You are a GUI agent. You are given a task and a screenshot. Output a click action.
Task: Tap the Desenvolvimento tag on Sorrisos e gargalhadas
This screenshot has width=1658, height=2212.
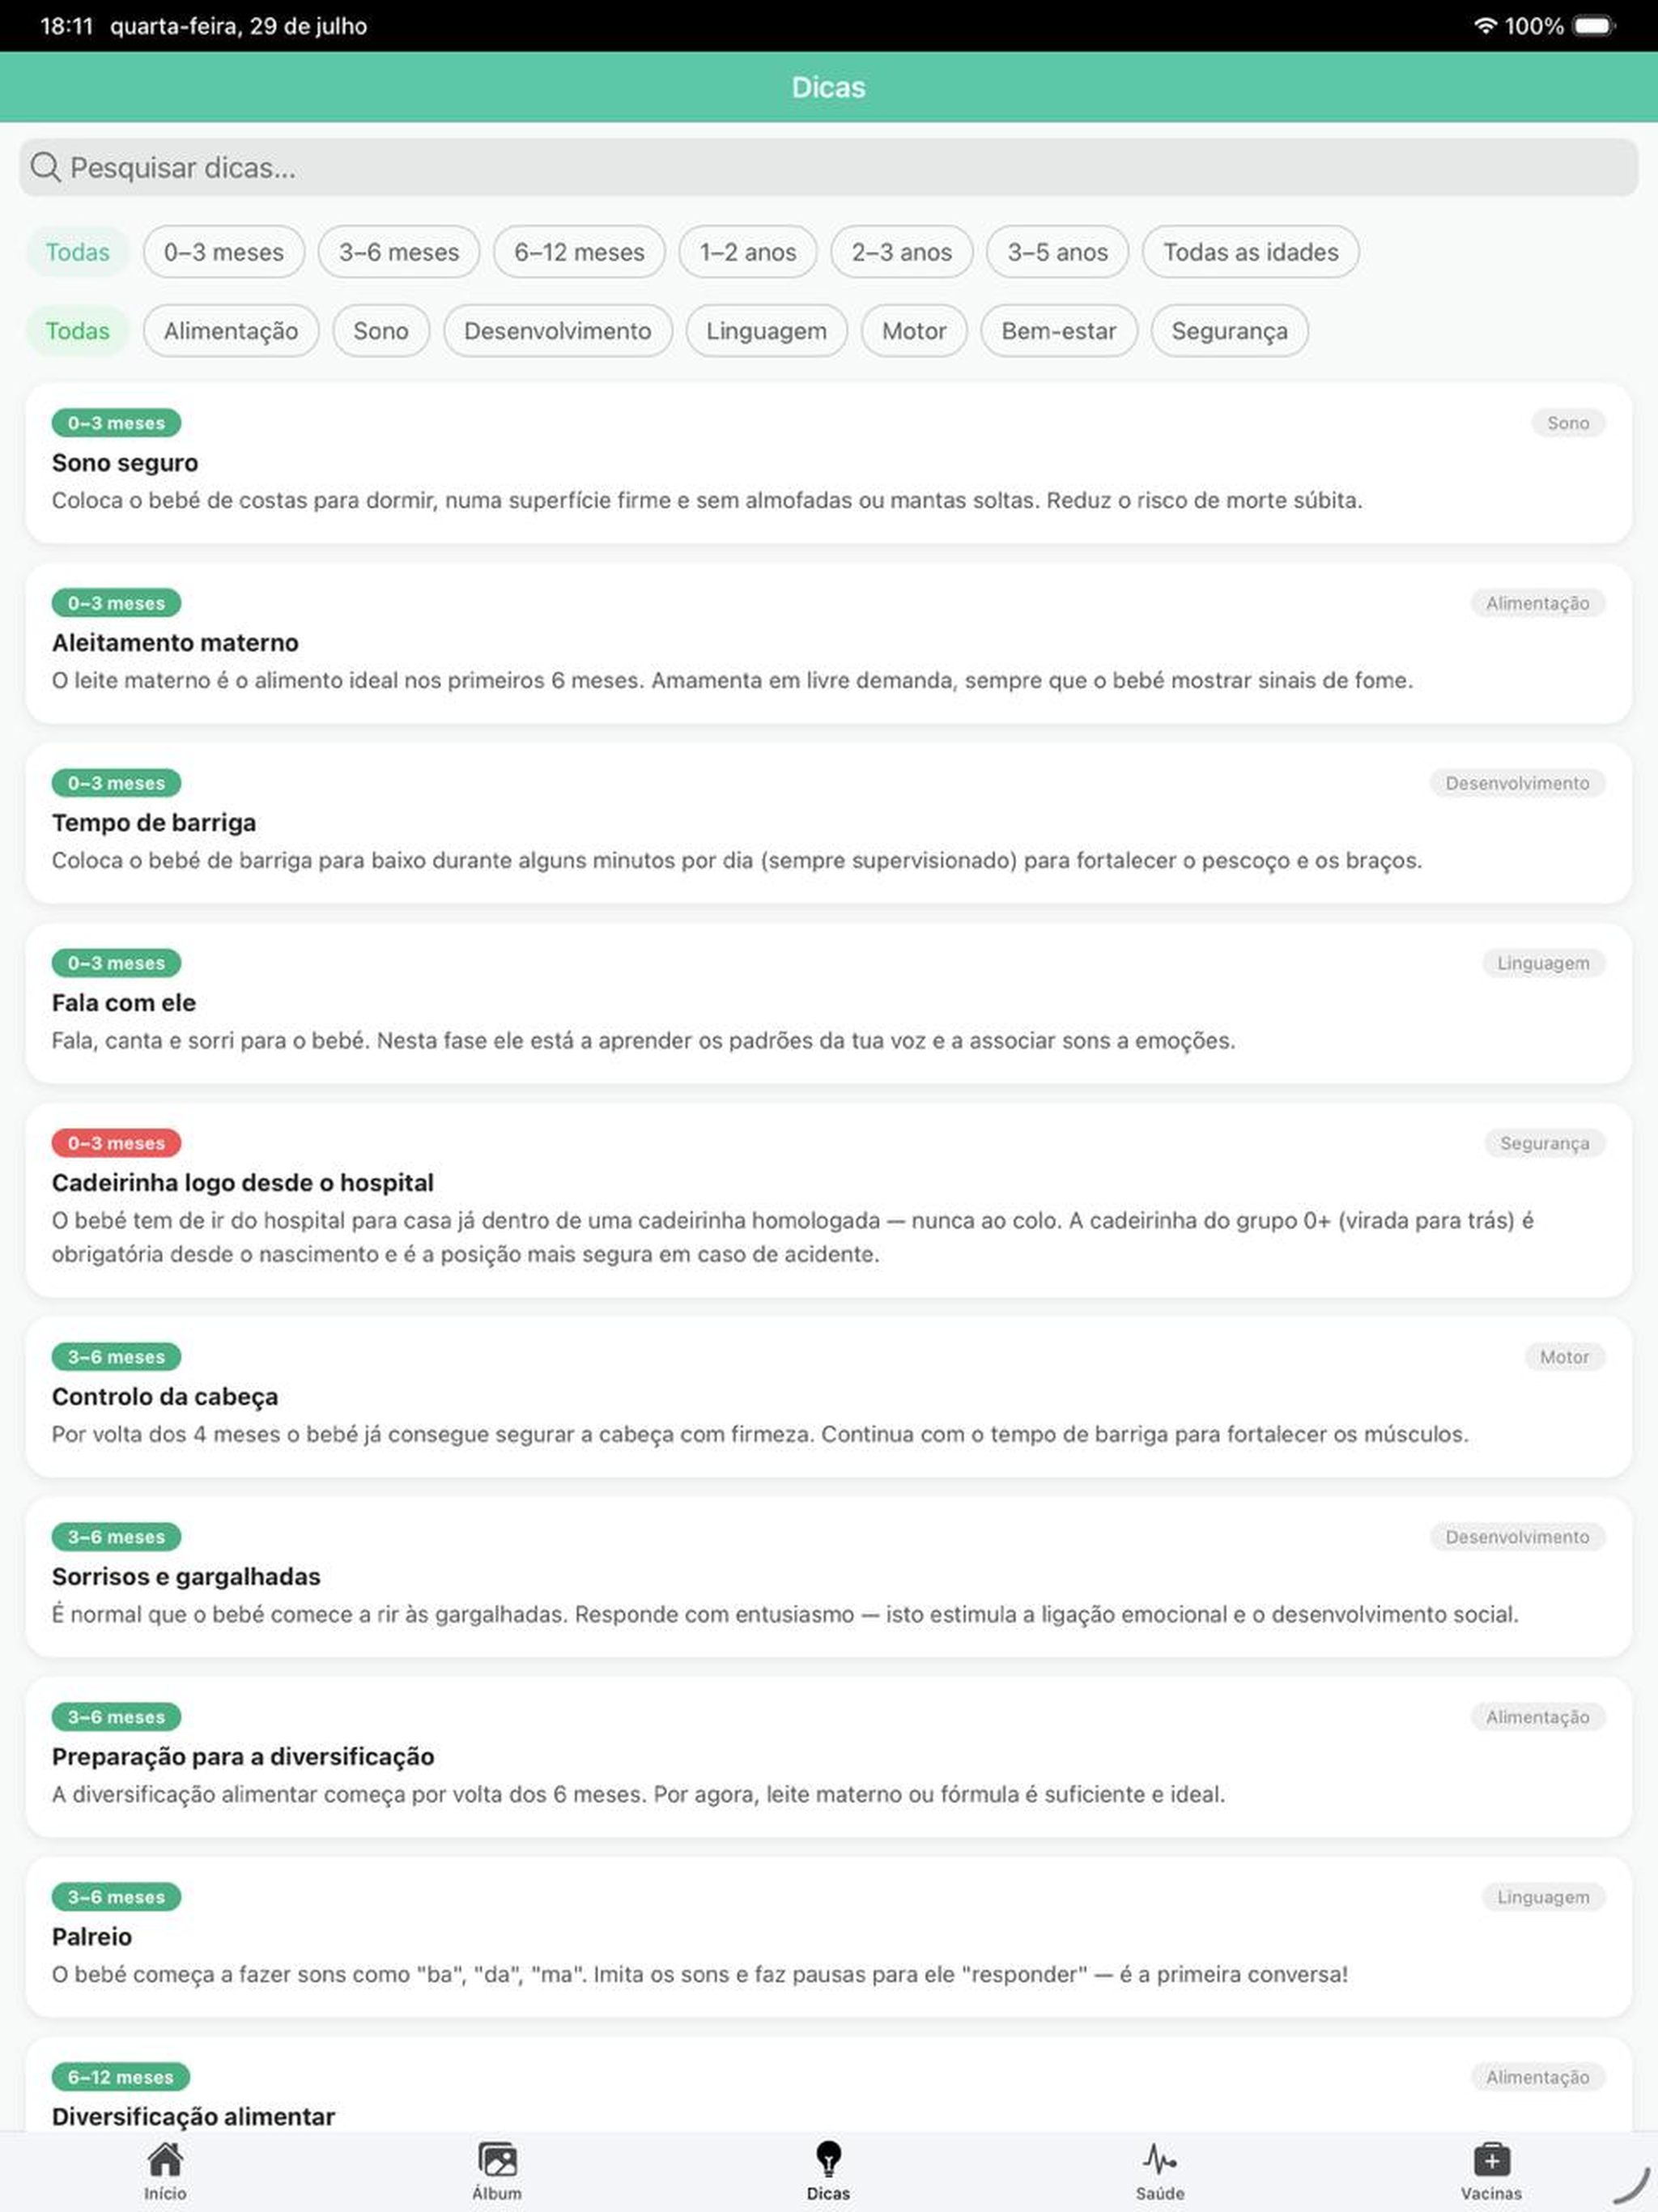(x=1517, y=1537)
